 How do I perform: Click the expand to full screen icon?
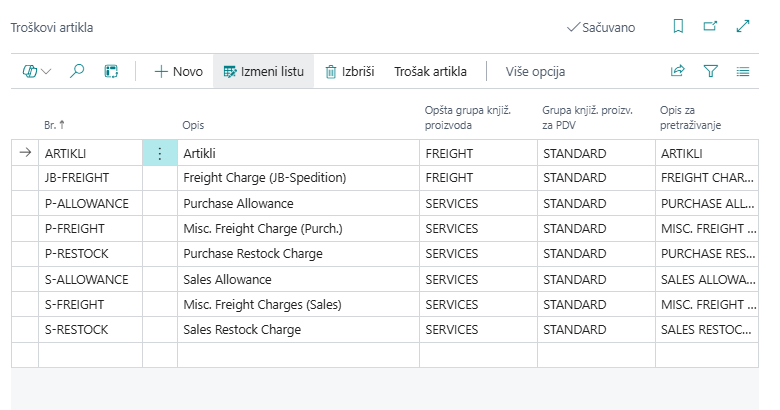tap(743, 27)
